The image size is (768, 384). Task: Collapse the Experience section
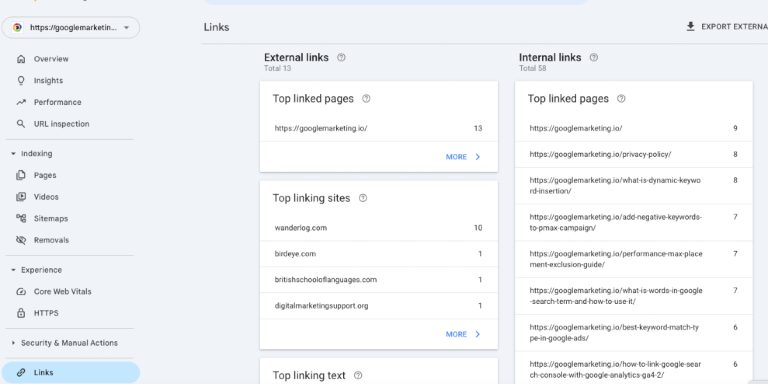[x=13, y=270]
